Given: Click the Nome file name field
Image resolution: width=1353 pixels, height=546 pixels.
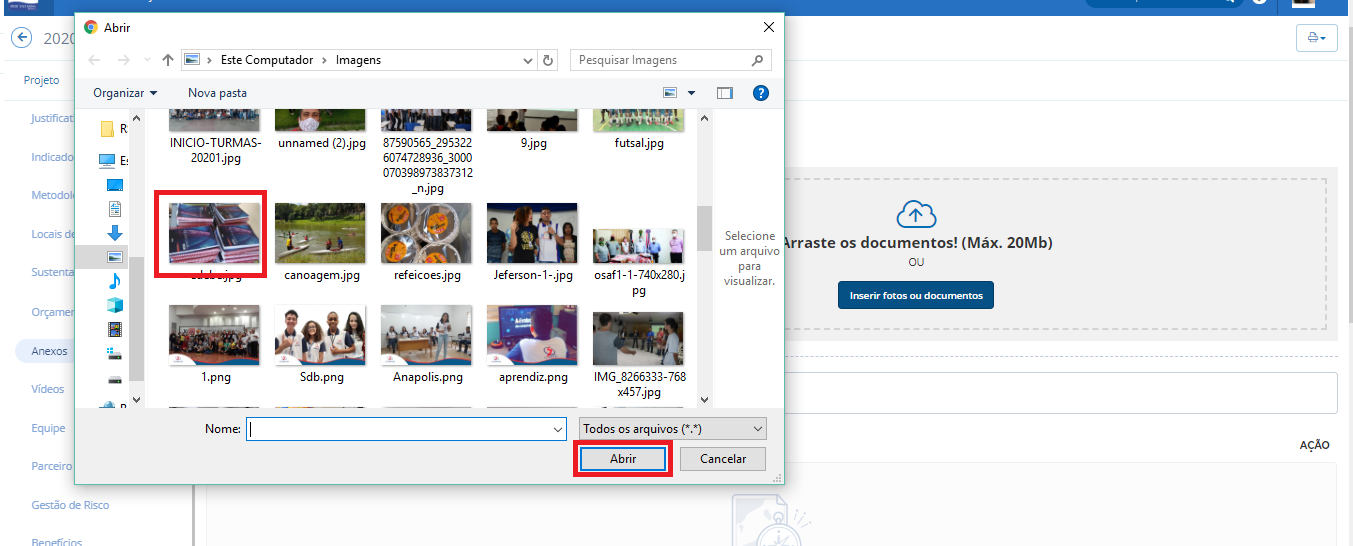Looking at the screenshot, I should pyautogui.click(x=406, y=429).
